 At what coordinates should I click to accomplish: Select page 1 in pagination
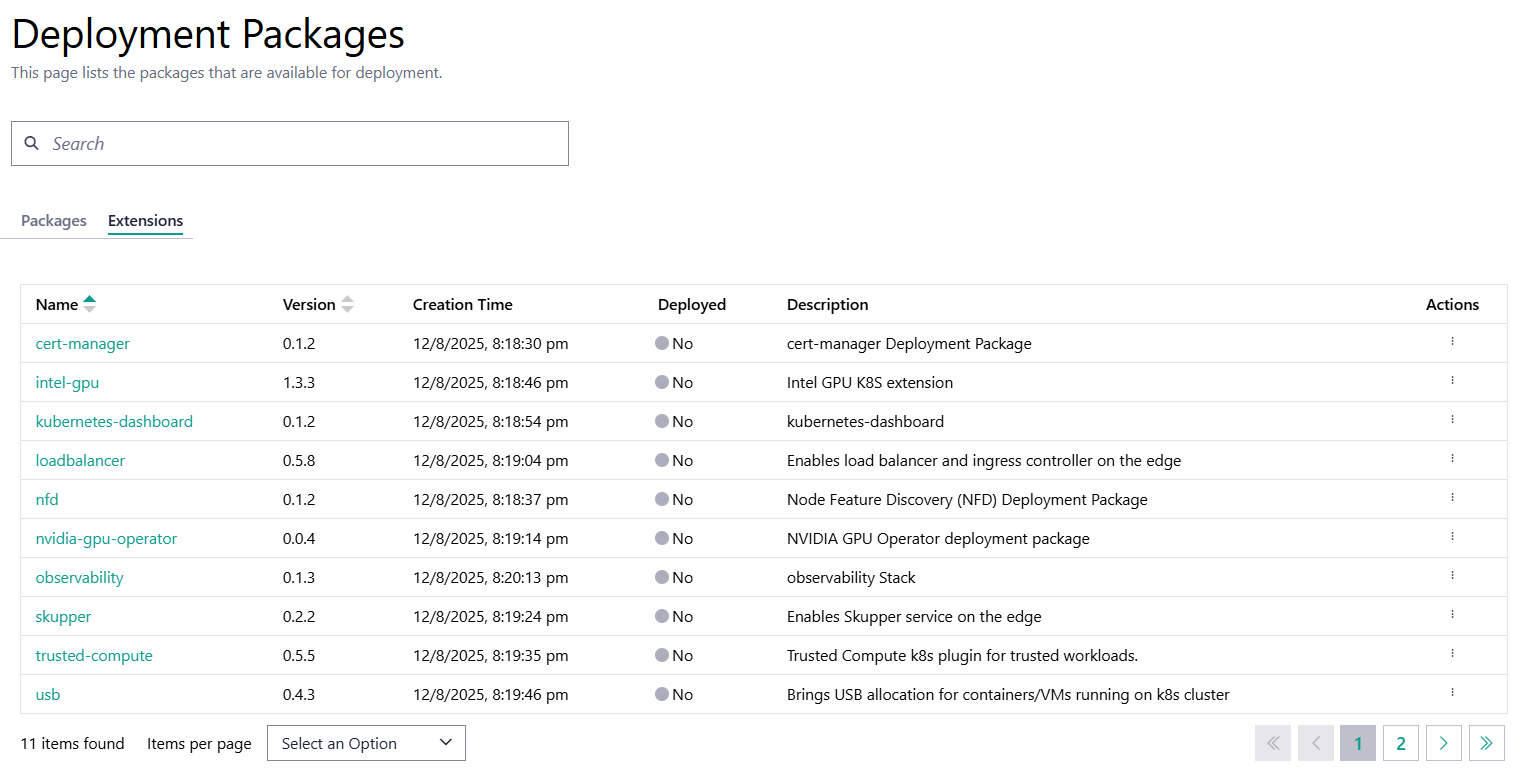(1358, 743)
